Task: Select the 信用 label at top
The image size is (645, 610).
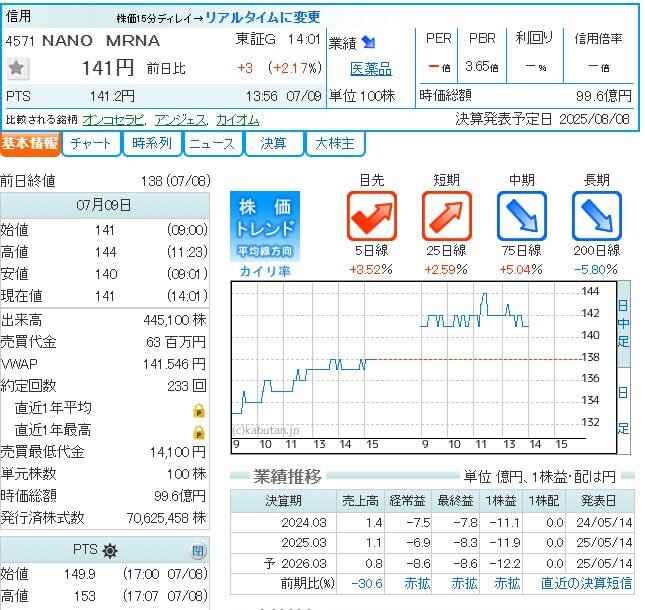Action: (18, 16)
